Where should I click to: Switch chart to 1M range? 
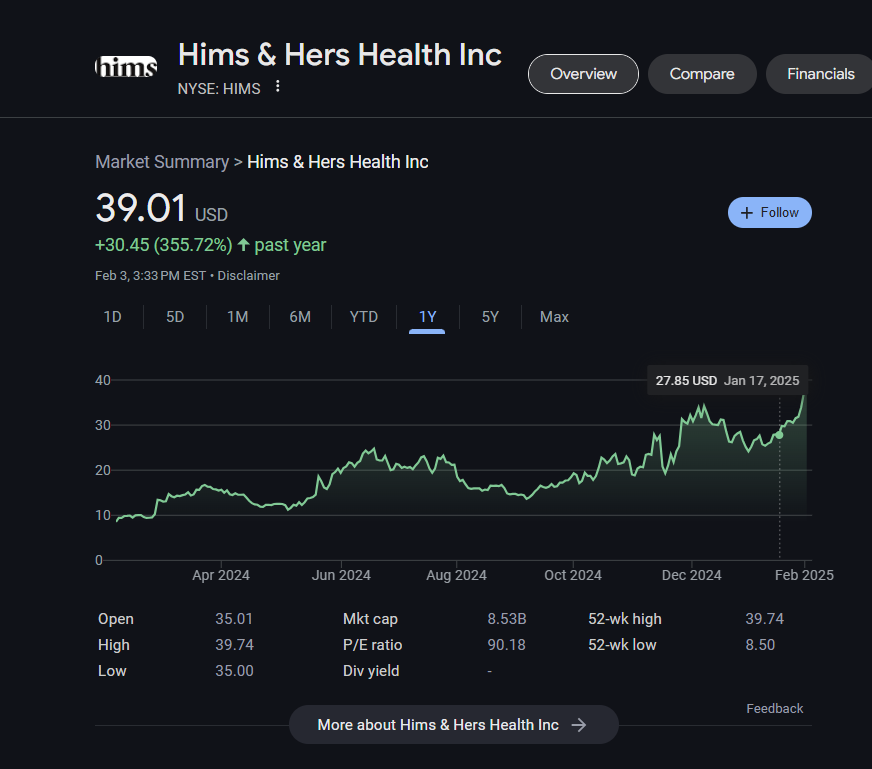pos(237,317)
